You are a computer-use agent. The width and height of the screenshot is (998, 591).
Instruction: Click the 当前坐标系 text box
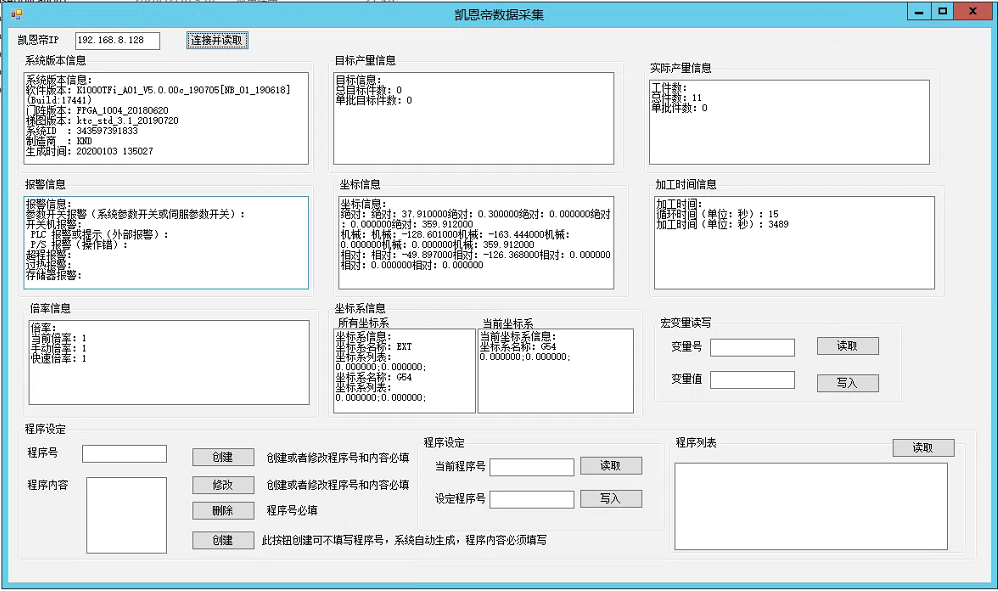556,371
